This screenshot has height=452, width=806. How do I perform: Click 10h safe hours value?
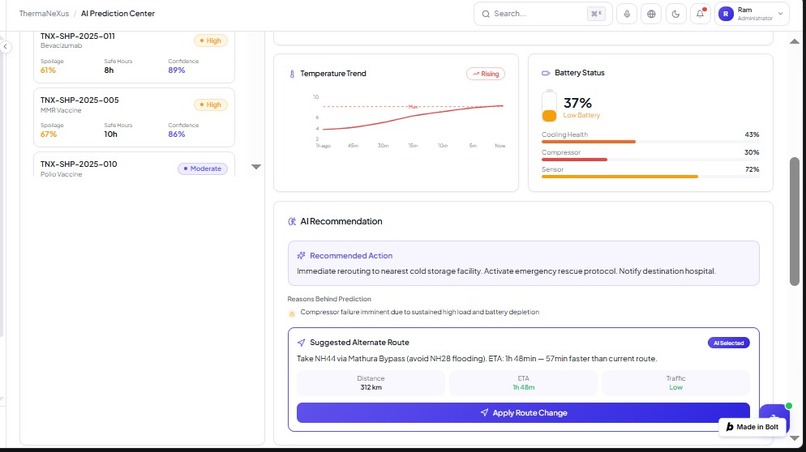pyautogui.click(x=111, y=134)
